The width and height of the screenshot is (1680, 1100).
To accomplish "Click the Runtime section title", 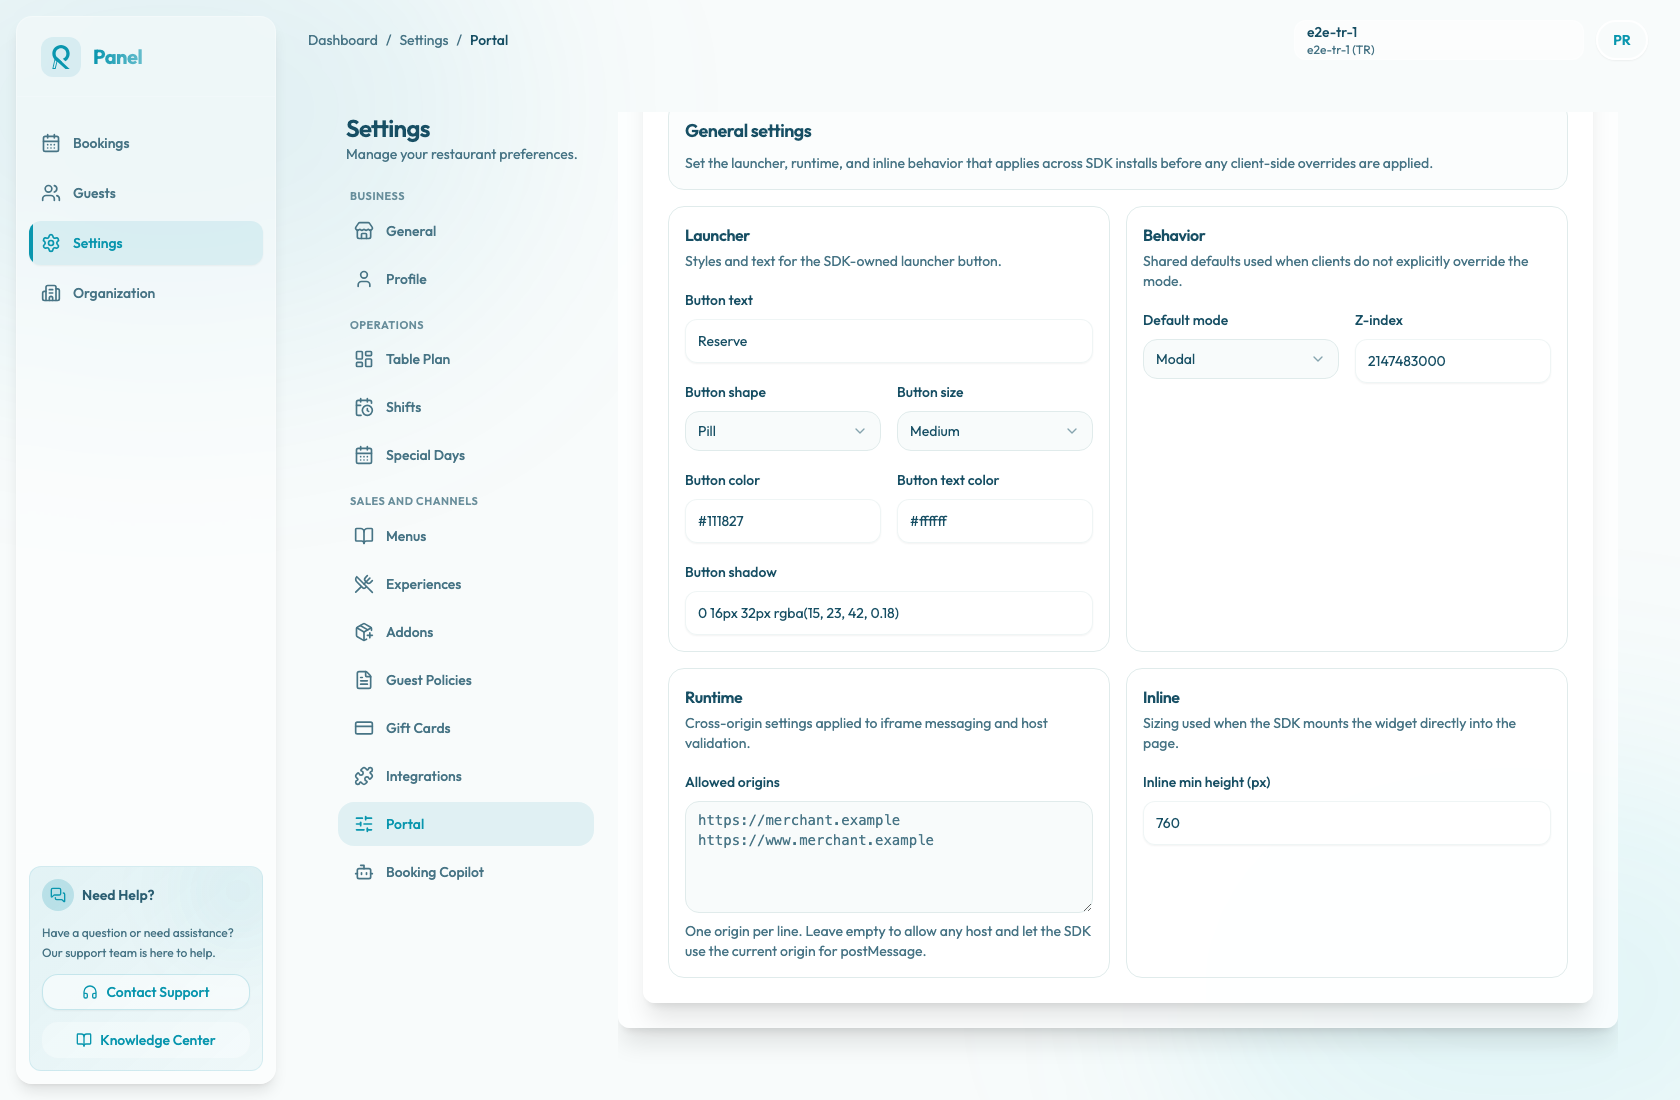I will coord(714,698).
